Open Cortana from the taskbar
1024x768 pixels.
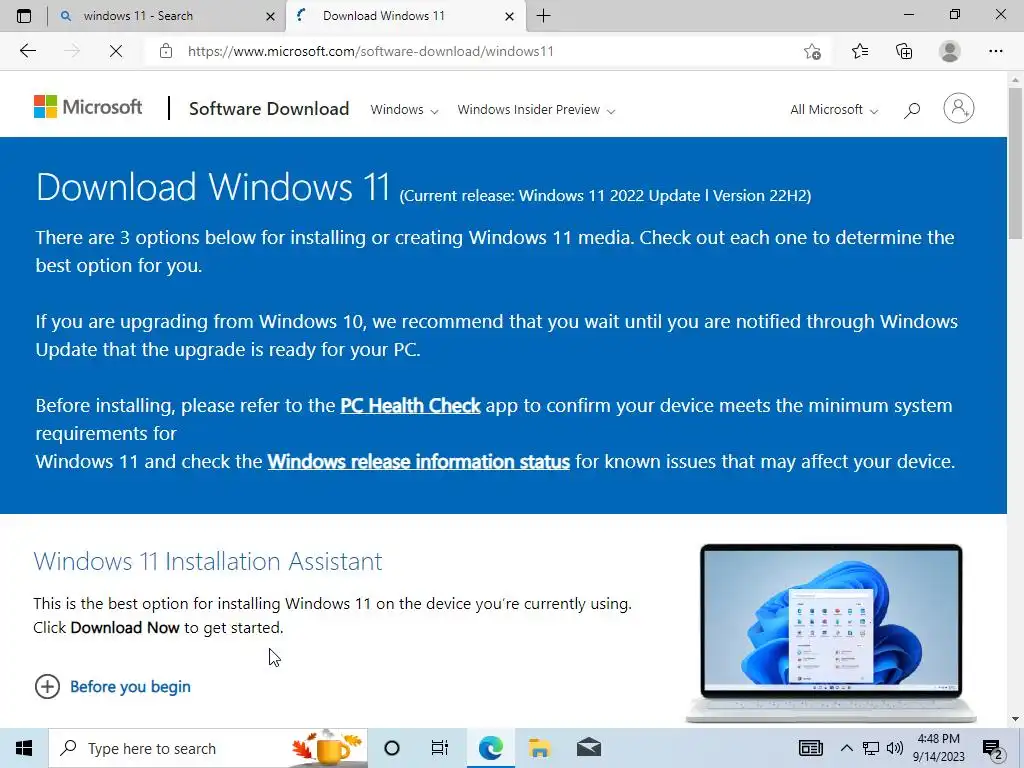[x=392, y=748]
